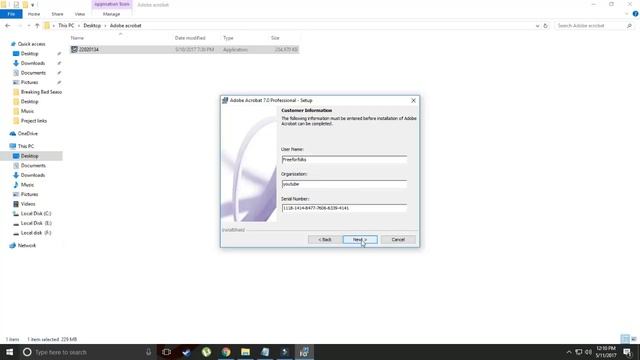The height and width of the screenshot is (360, 640).
Task: Open Local disk (F:)
Action: [36, 233]
